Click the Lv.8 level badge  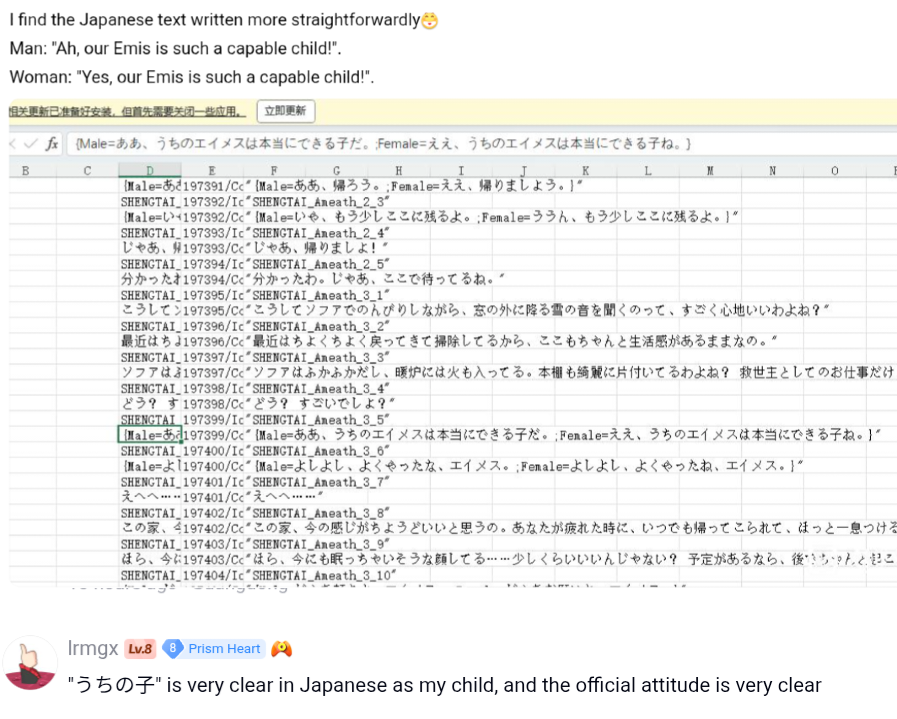[140, 649]
